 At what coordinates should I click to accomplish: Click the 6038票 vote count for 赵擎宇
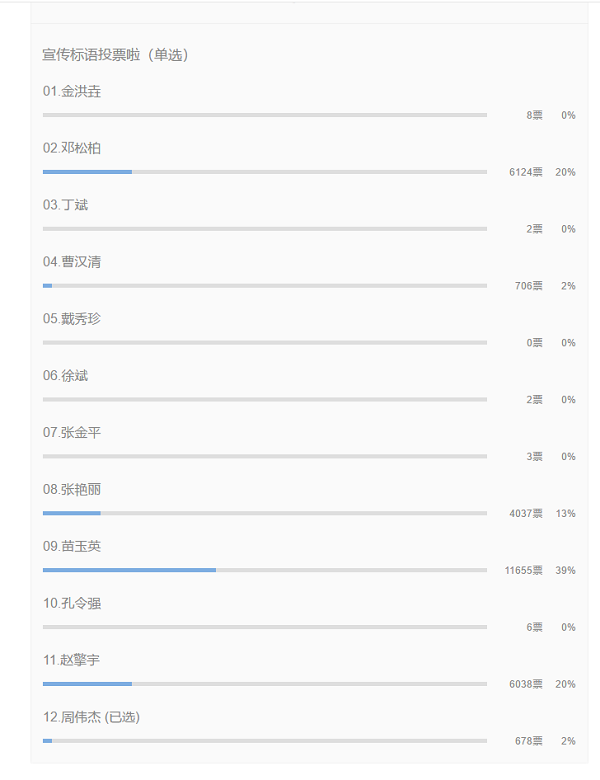[x=525, y=684]
